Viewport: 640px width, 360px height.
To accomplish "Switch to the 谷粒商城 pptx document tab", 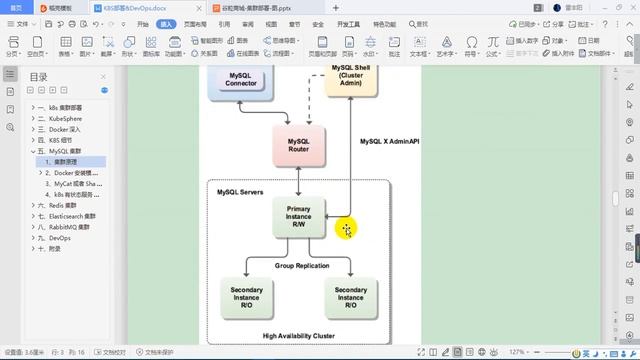I will click(256, 8).
